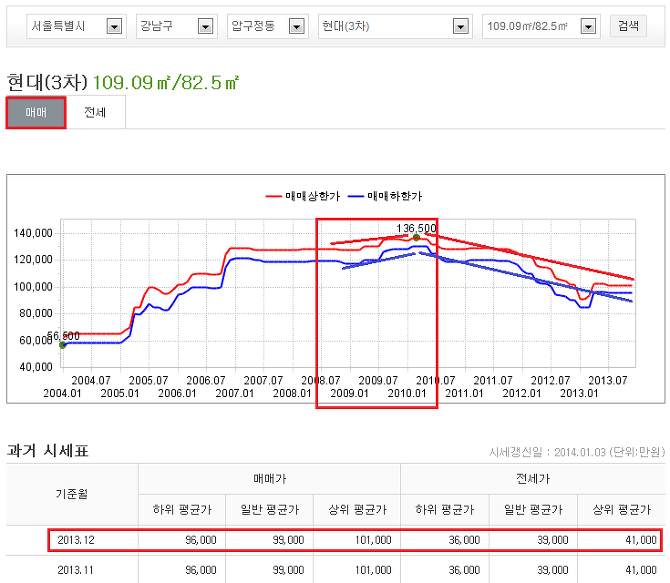Click the 2013.07 x-axis label

pos(608,380)
